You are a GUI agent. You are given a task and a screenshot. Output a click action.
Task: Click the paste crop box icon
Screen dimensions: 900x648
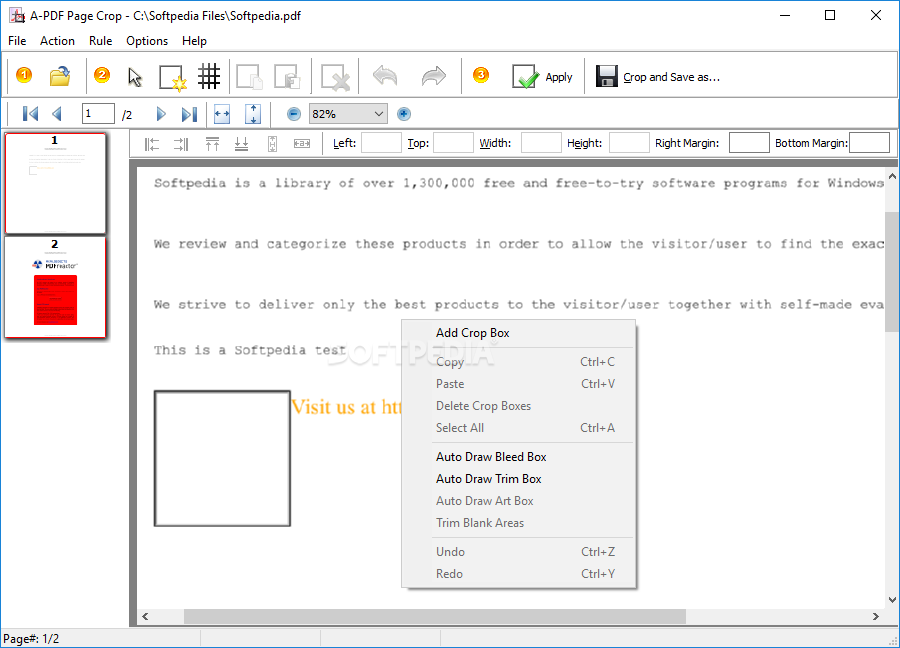coord(287,76)
